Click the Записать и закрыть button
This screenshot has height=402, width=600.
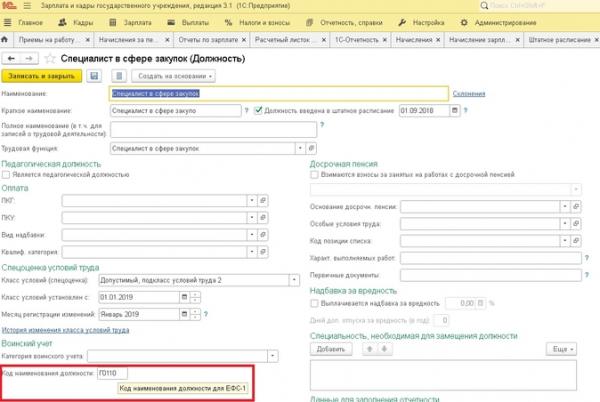coord(41,76)
